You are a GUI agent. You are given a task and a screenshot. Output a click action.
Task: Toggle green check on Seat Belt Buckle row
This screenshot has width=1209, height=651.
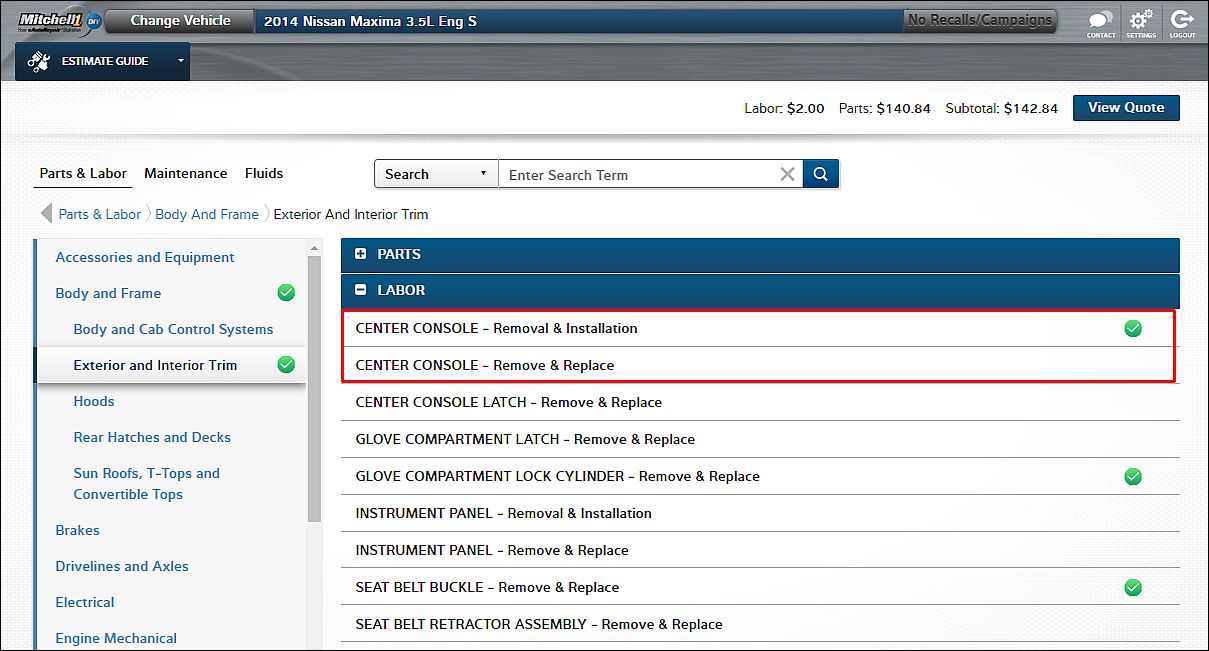click(1132, 587)
